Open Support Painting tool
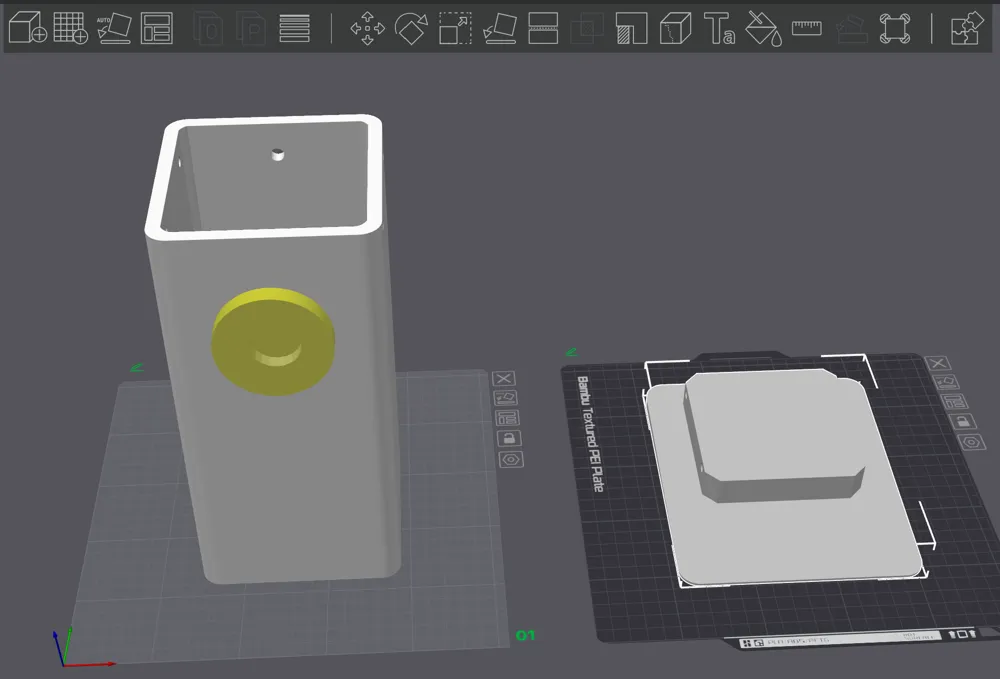This screenshot has height=679, width=1000. point(631,29)
